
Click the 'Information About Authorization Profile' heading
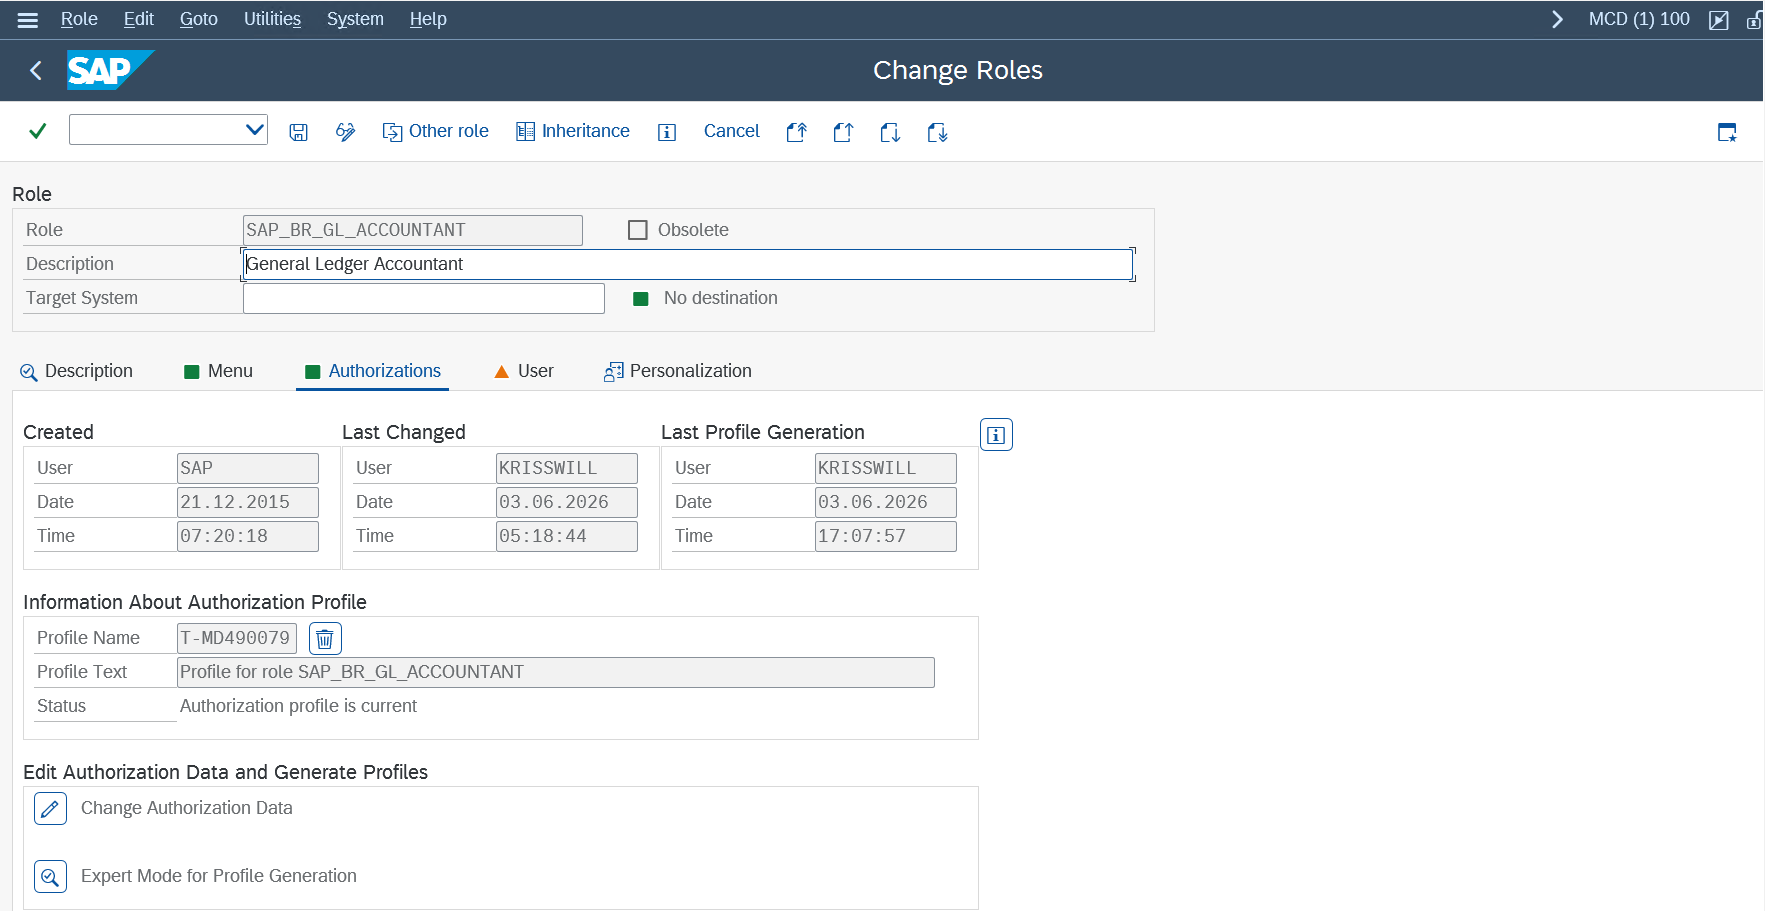click(195, 602)
